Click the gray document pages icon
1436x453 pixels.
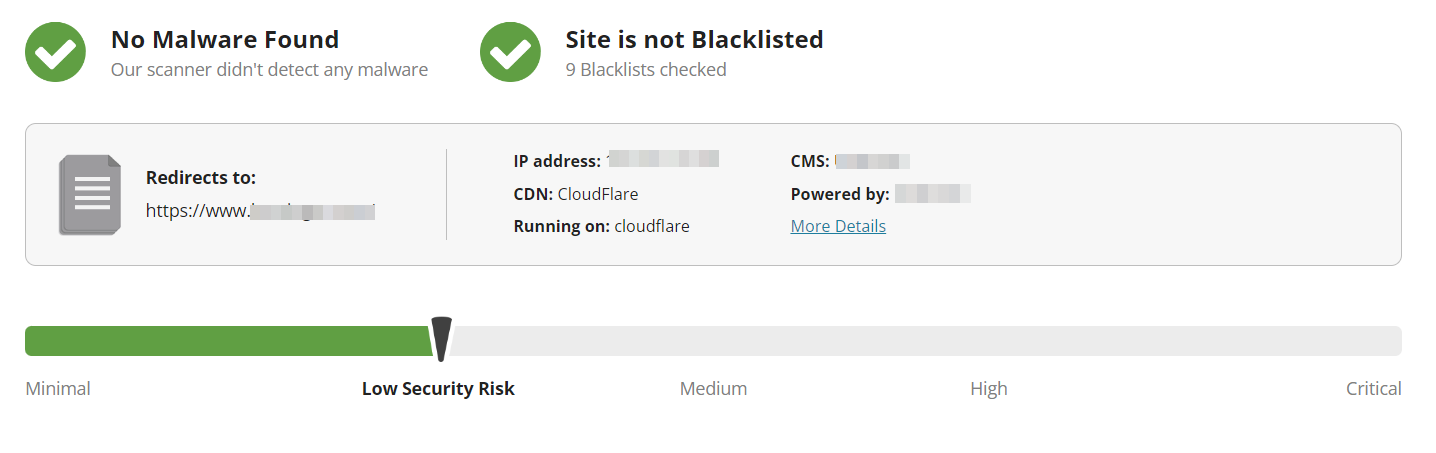[90, 195]
